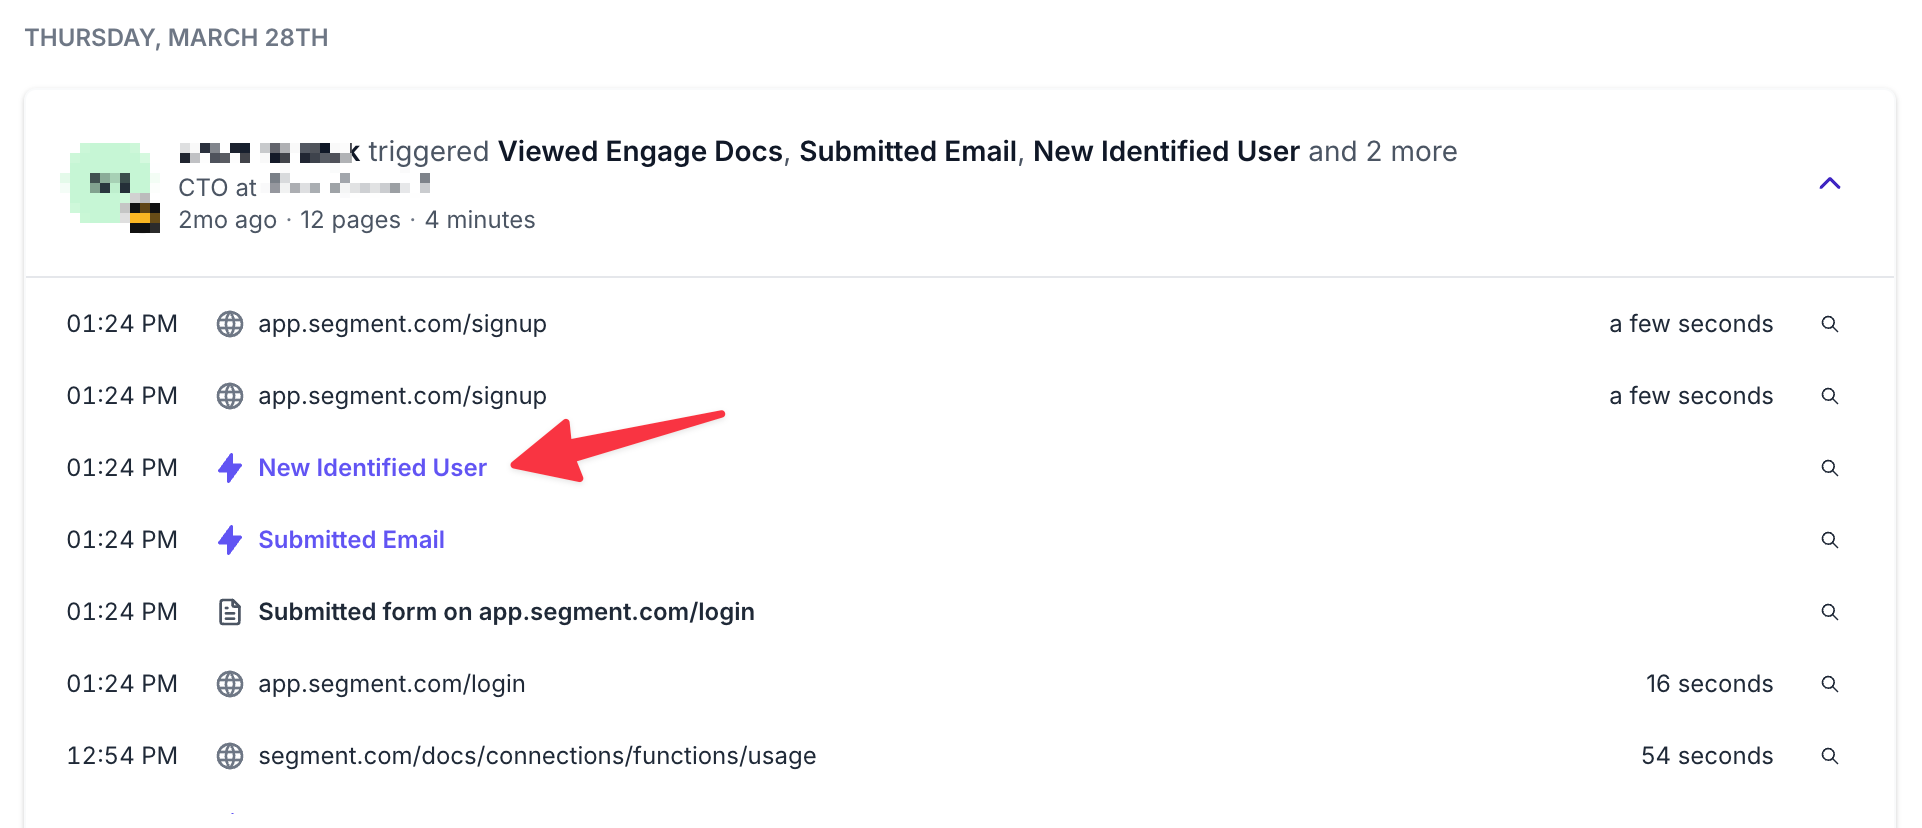
Task: Click magnifier icon for Submitted Email row
Action: click(1829, 540)
